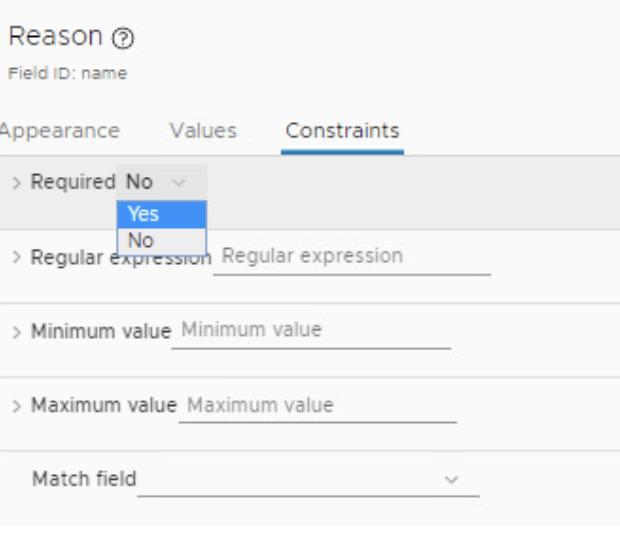Expand the Minimum value row chevron
Image resolution: width=620 pixels, height=558 pixels.
point(16,331)
